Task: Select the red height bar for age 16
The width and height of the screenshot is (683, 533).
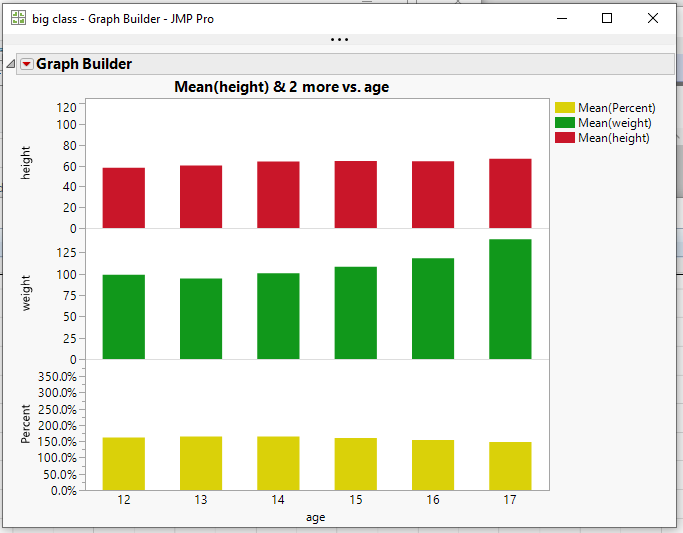Action: pos(433,194)
